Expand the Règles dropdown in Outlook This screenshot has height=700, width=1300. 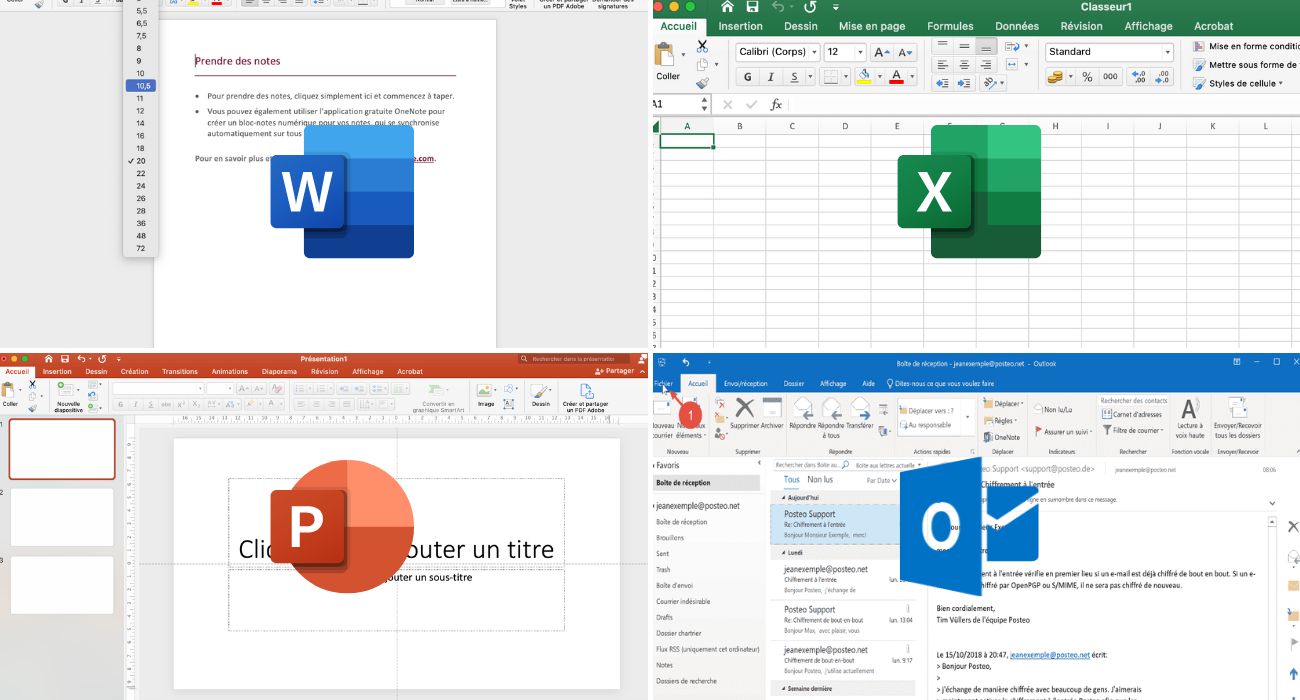coord(1001,421)
